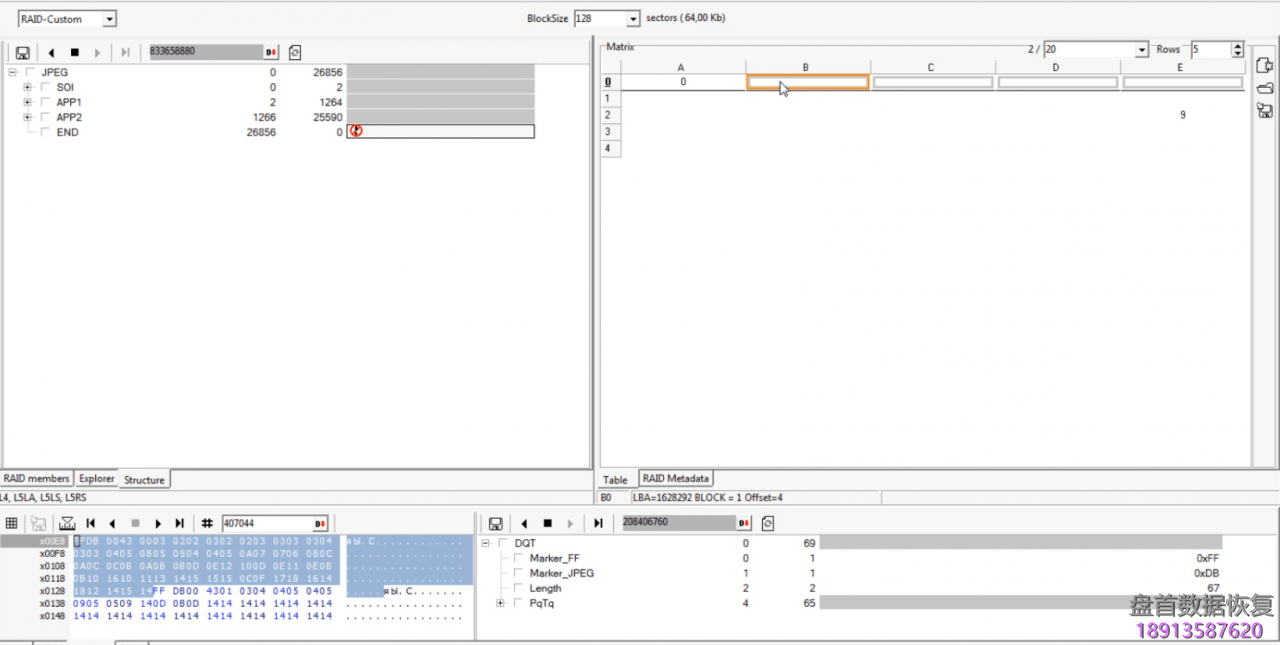This screenshot has height=645, width=1280.
Task: Check the APP1 checkbox in the tree
Action: click(x=45, y=102)
